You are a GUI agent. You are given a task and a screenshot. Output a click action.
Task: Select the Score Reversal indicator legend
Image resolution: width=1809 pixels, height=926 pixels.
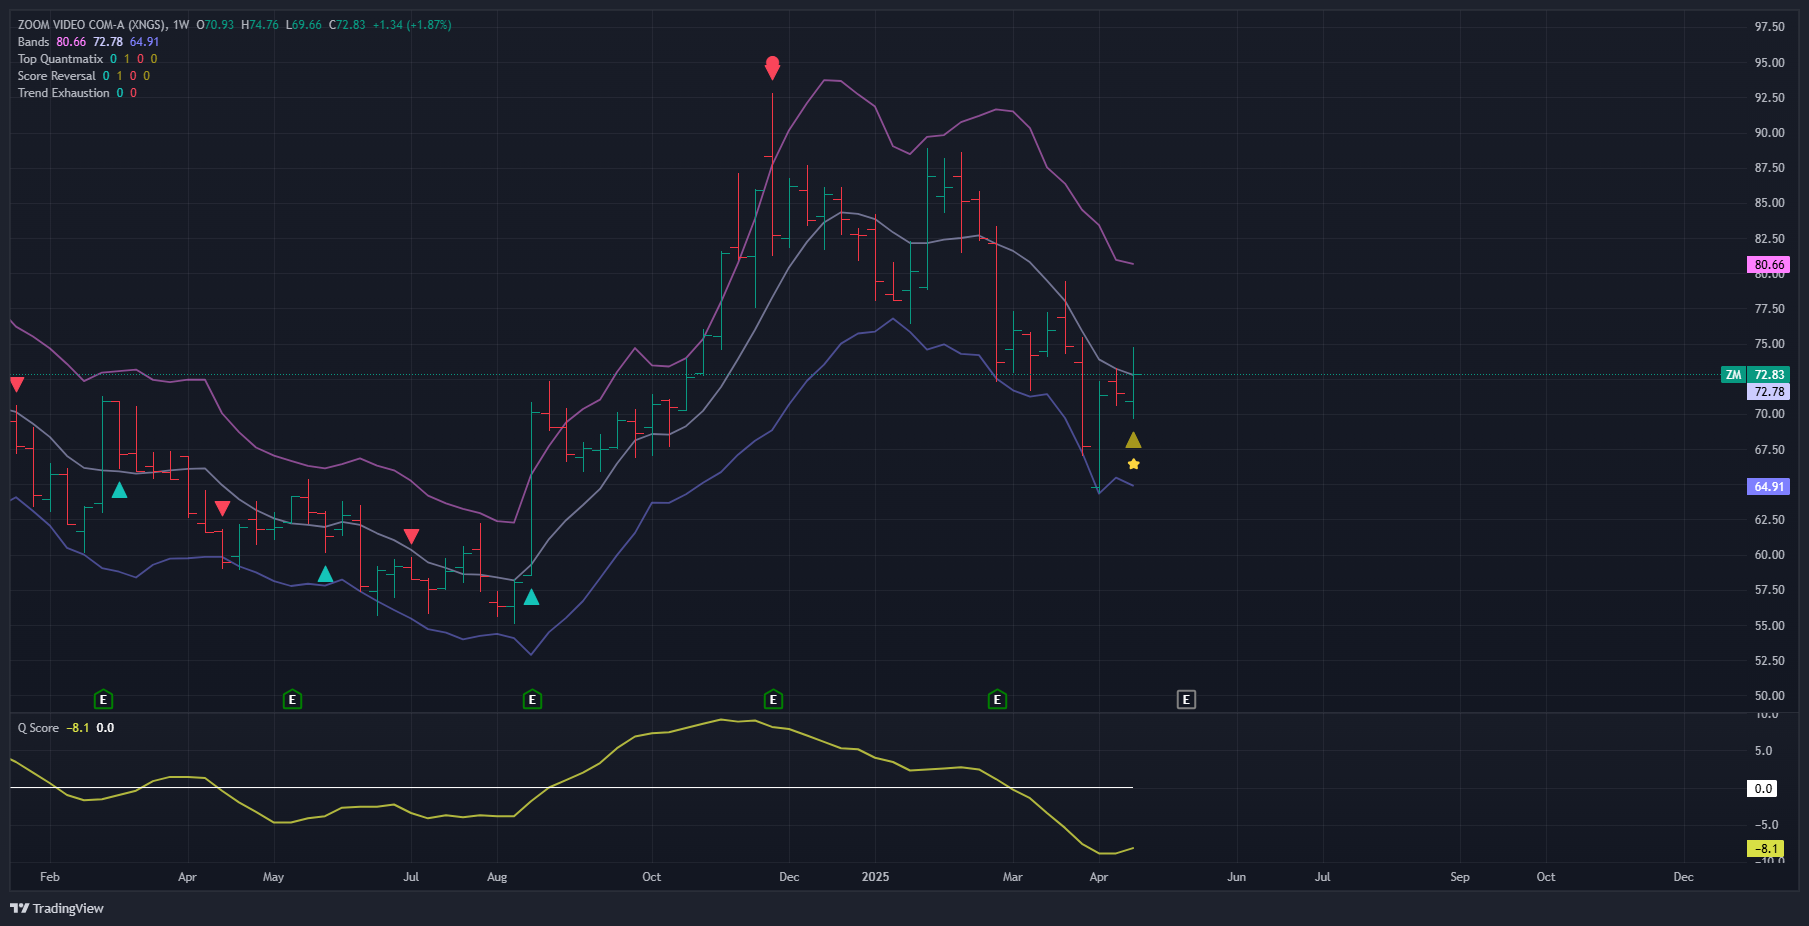click(x=56, y=76)
